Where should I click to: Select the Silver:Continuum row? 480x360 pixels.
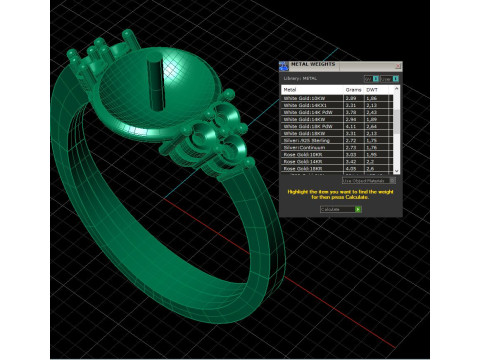click(337, 147)
